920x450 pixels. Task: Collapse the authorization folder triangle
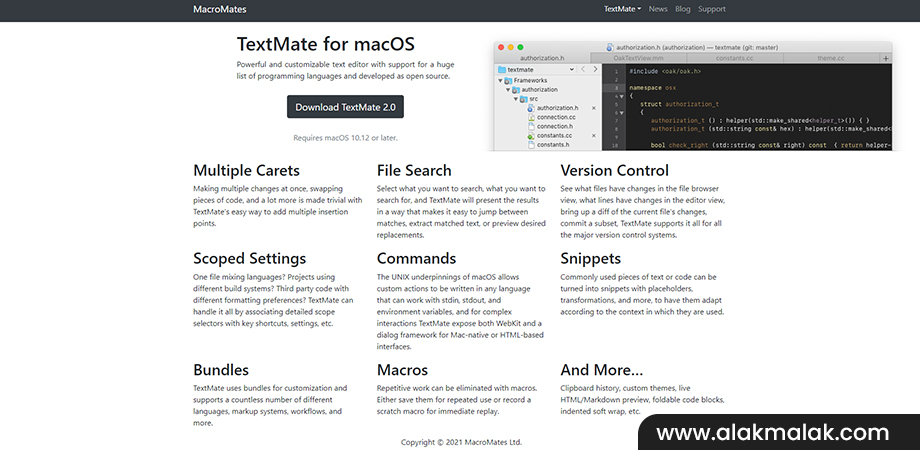coord(508,90)
